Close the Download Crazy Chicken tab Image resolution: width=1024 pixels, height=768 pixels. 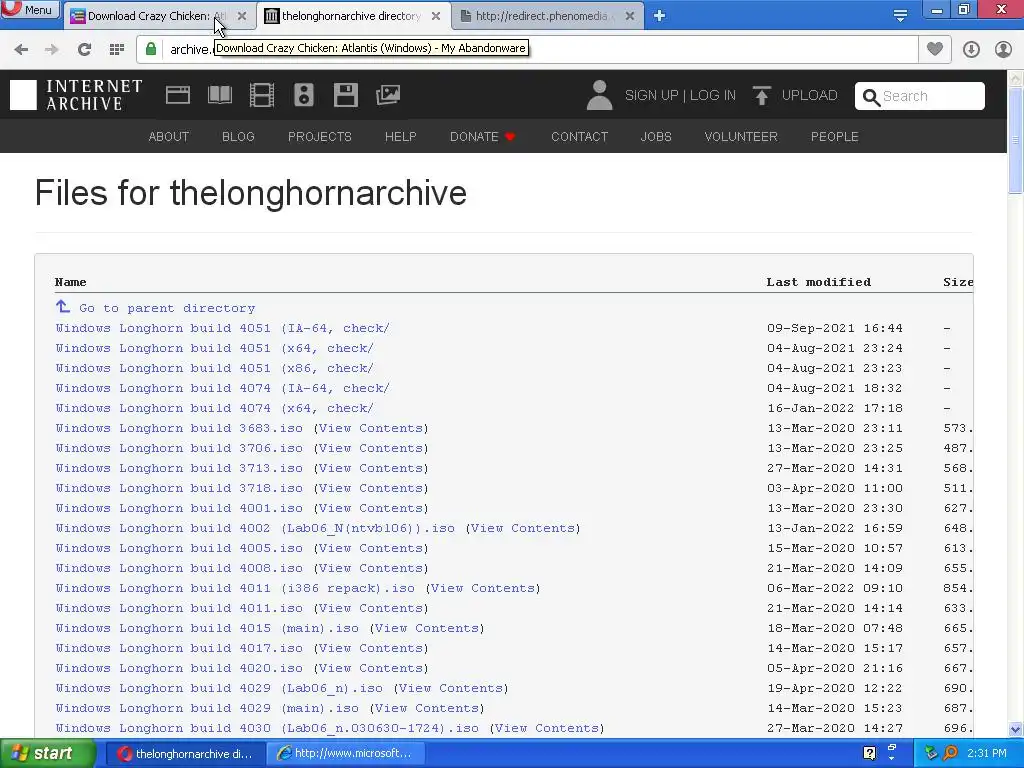coord(242,16)
